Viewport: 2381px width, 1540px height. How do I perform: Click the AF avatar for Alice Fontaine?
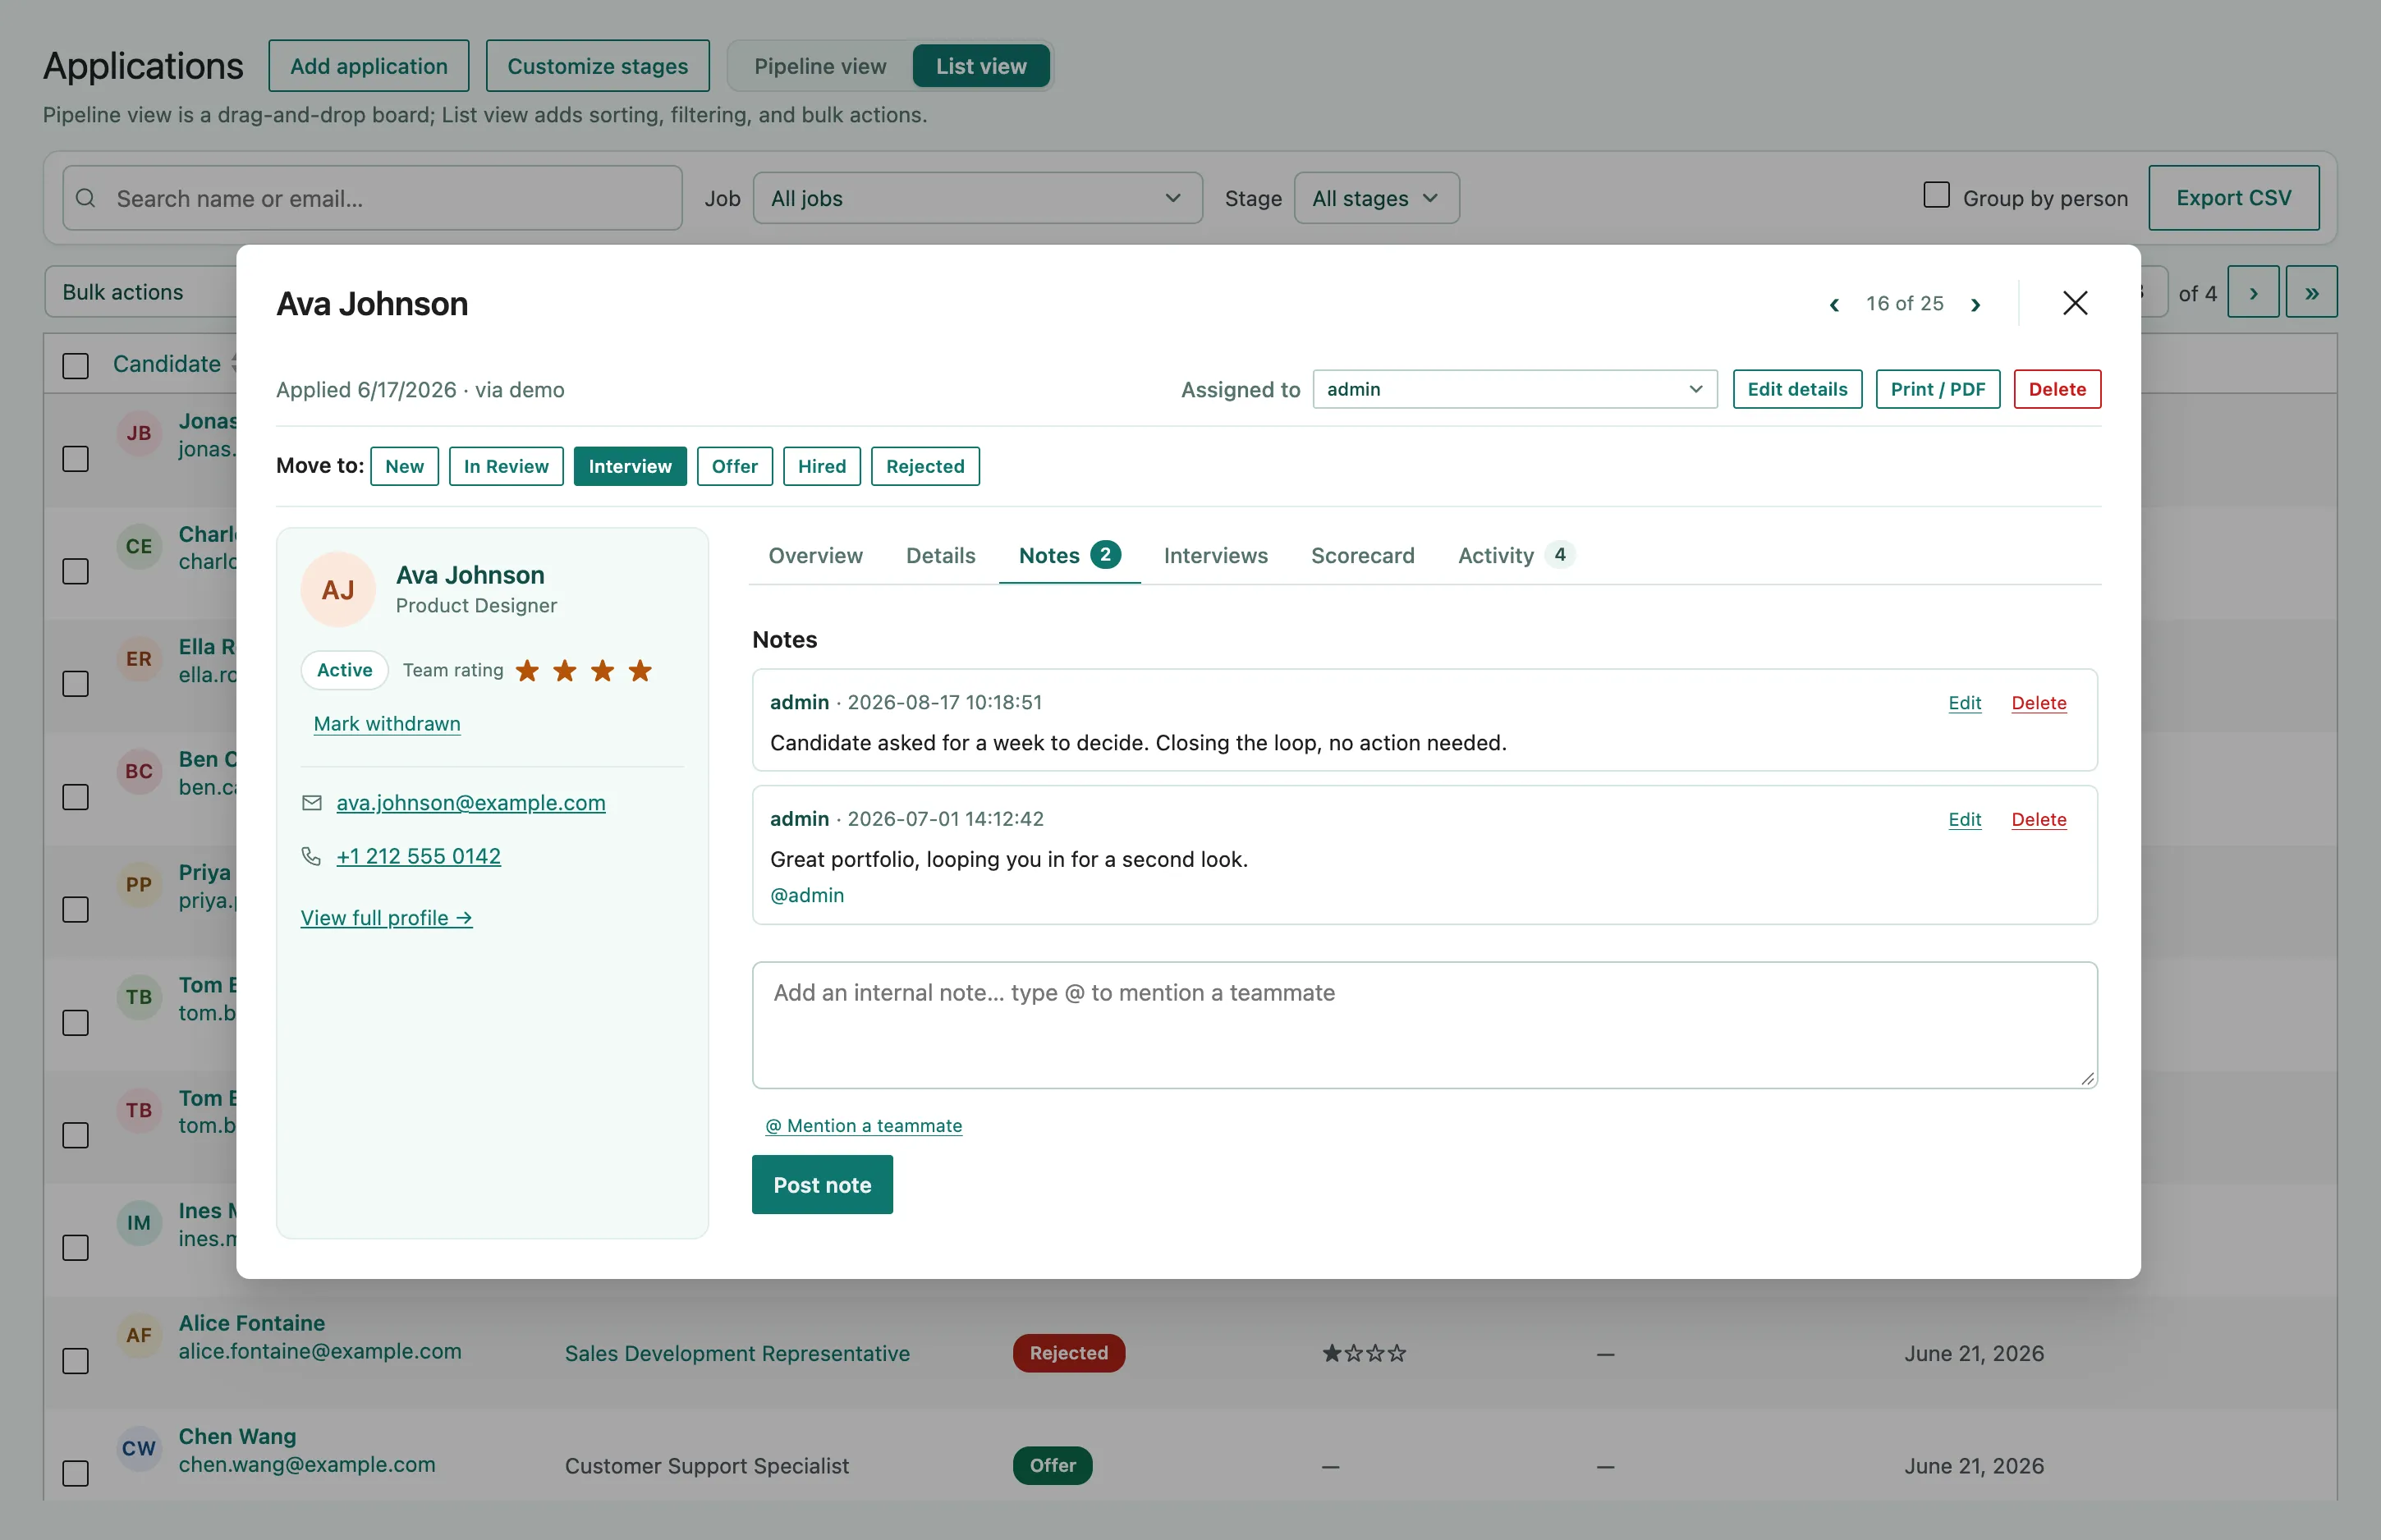pos(139,1336)
